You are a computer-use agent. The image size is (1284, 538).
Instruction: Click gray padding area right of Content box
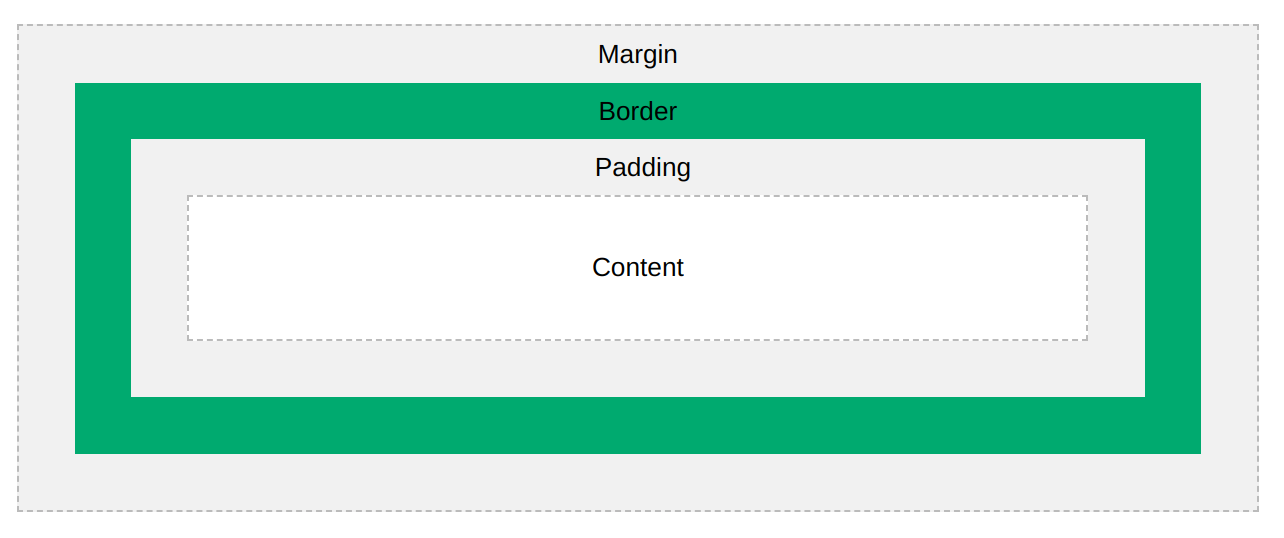pos(1116,268)
